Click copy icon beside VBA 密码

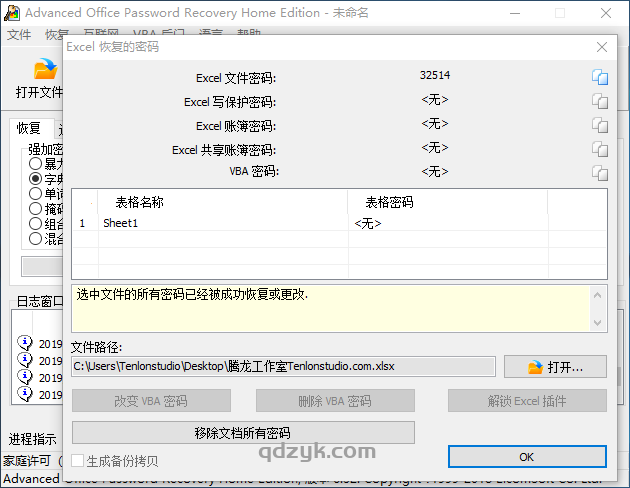(x=599, y=172)
